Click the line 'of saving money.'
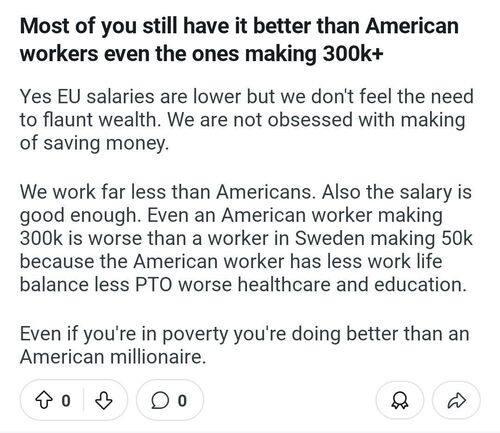This screenshot has width=500, height=433. (x=94, y=143)
